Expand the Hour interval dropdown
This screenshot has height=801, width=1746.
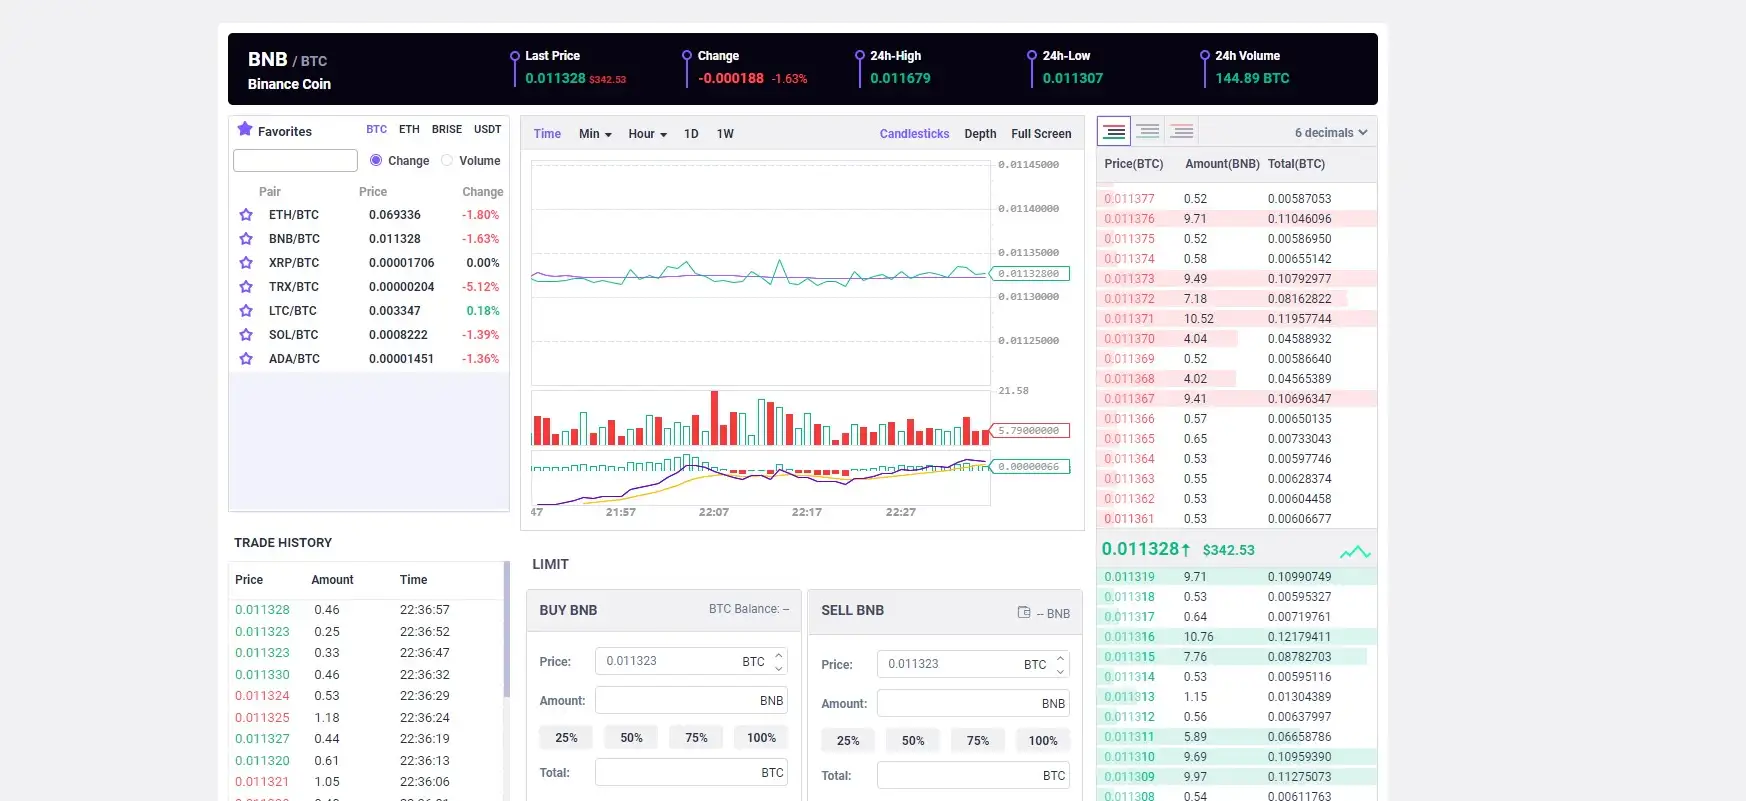pos(647,134)
